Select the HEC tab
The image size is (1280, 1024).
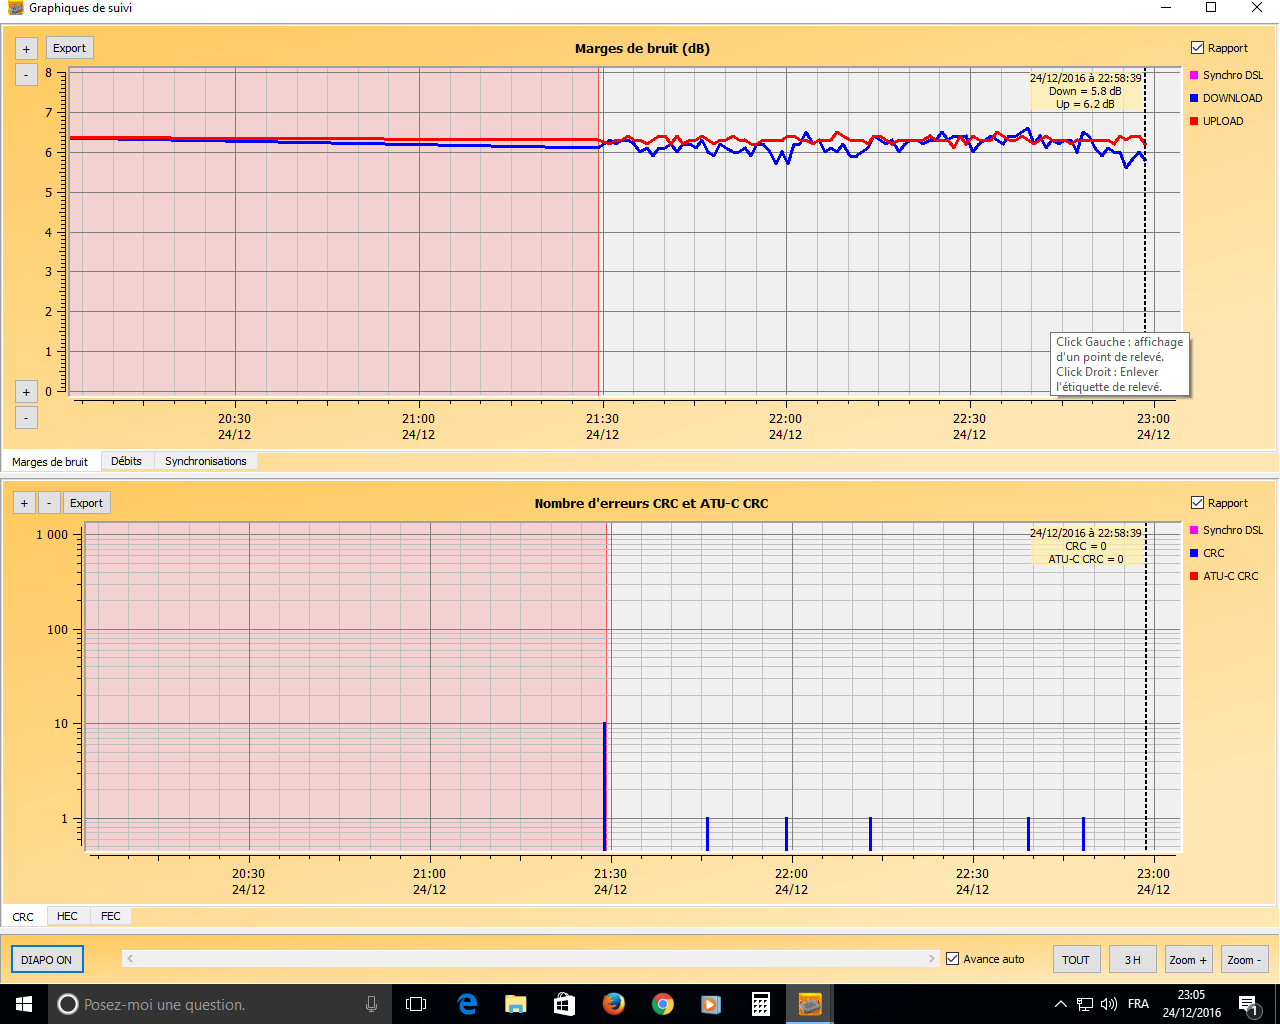tap(67, 916)
